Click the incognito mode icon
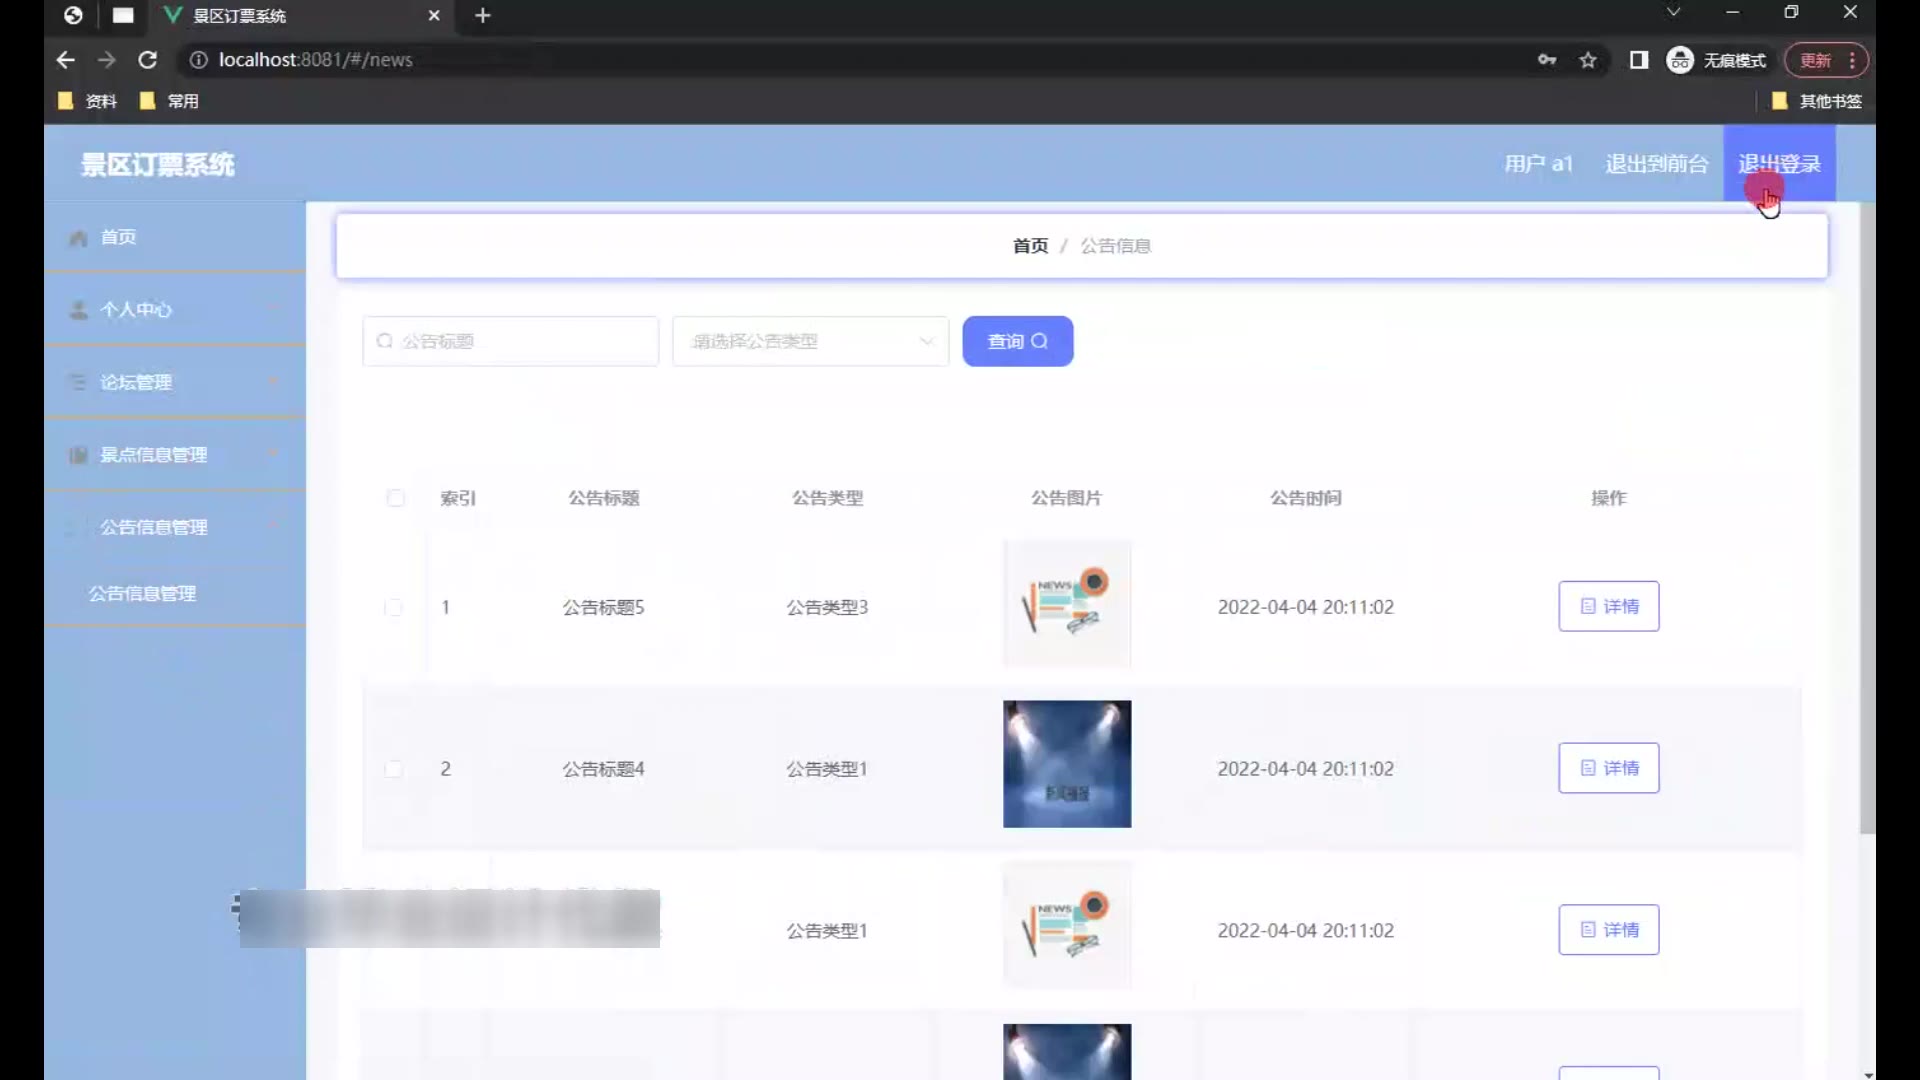The height and width of the screenshot is (1080, 1920). click(x=1680, y=60)
